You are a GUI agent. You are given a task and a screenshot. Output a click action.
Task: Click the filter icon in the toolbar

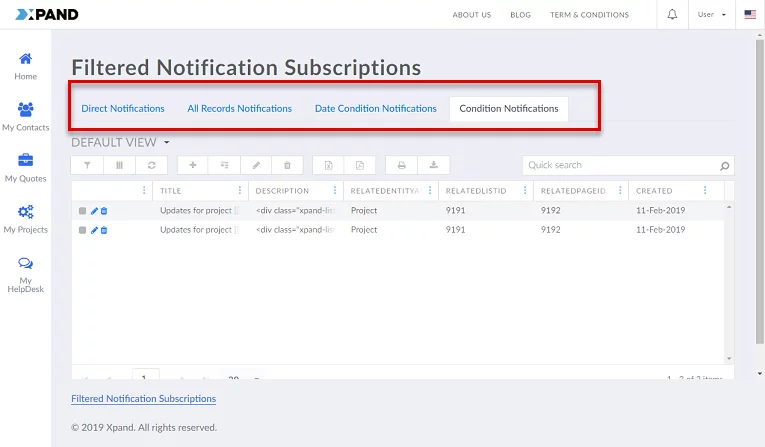(x=87, y=165)
